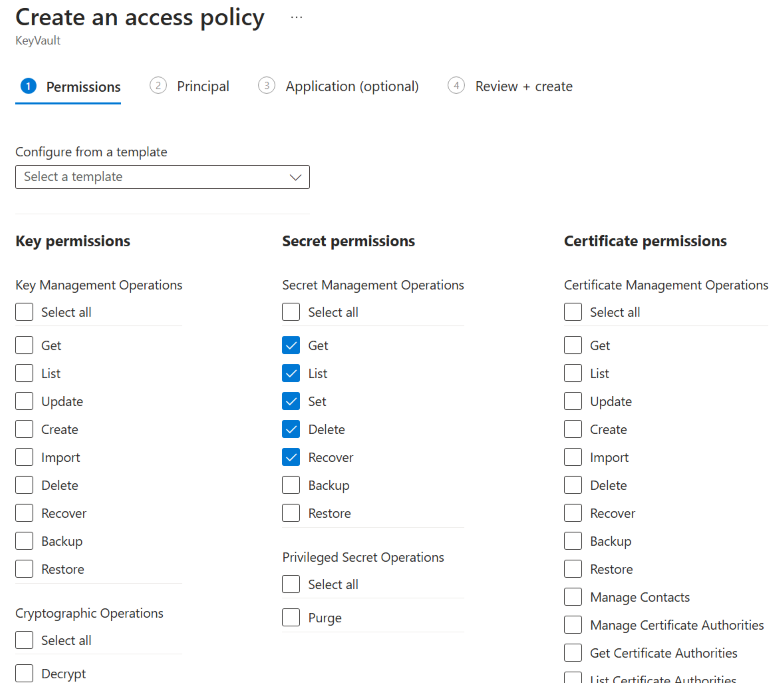
Task: Open the ellipsis menu beside page title
Action: click(296, 18)
